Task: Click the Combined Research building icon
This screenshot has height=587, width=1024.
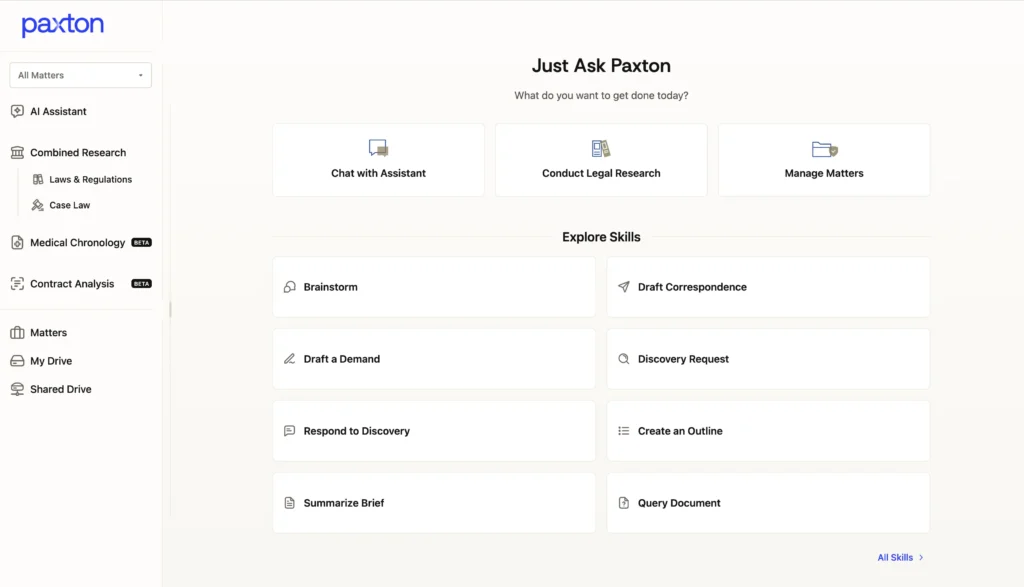Action: (17, 153)
